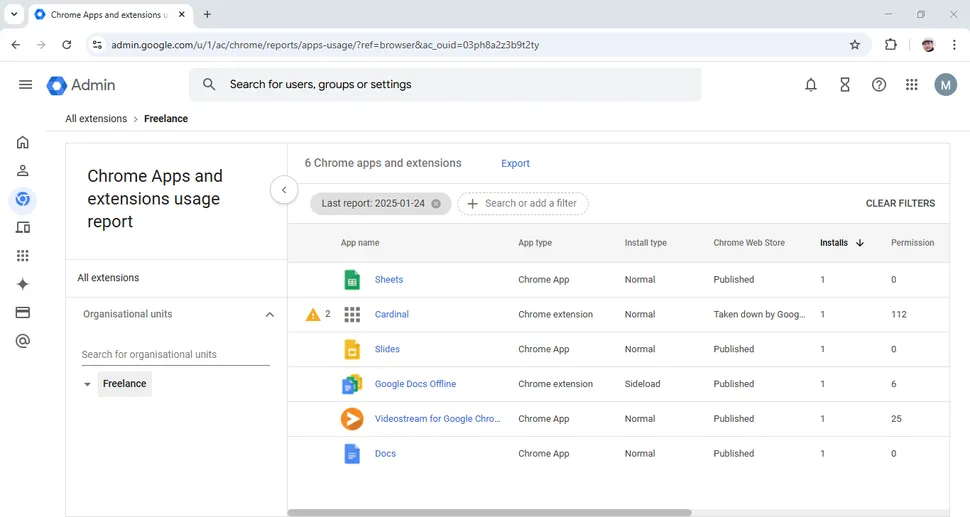This screenshot has width=970, height=517.
Task: Open the browser Extensions puzzle icon
Action: (x=891, y=45)
